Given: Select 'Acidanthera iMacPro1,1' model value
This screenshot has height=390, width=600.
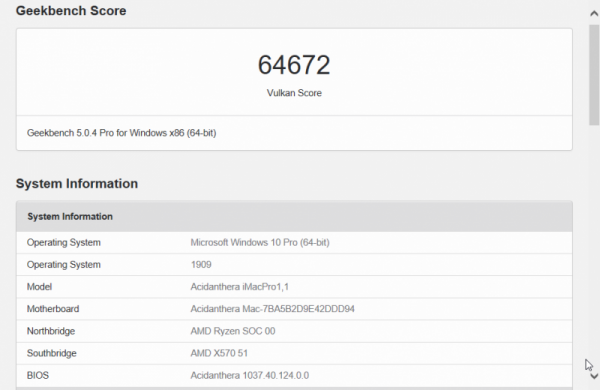Looking at the screenshot, I should coord(240,287).
